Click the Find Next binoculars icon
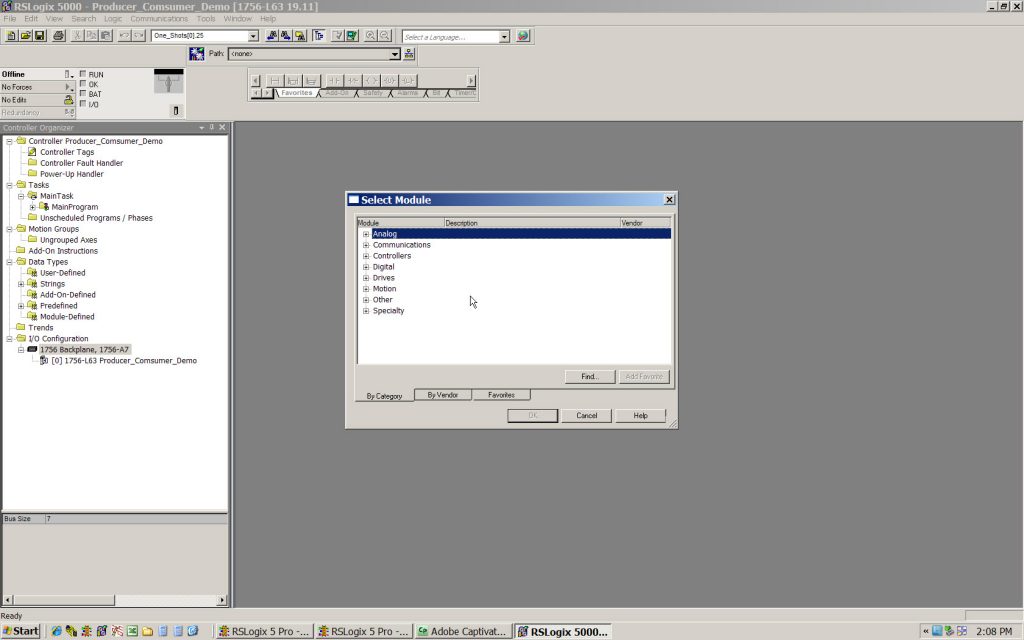The image size is (1024, 640). [x=285, y=35]
